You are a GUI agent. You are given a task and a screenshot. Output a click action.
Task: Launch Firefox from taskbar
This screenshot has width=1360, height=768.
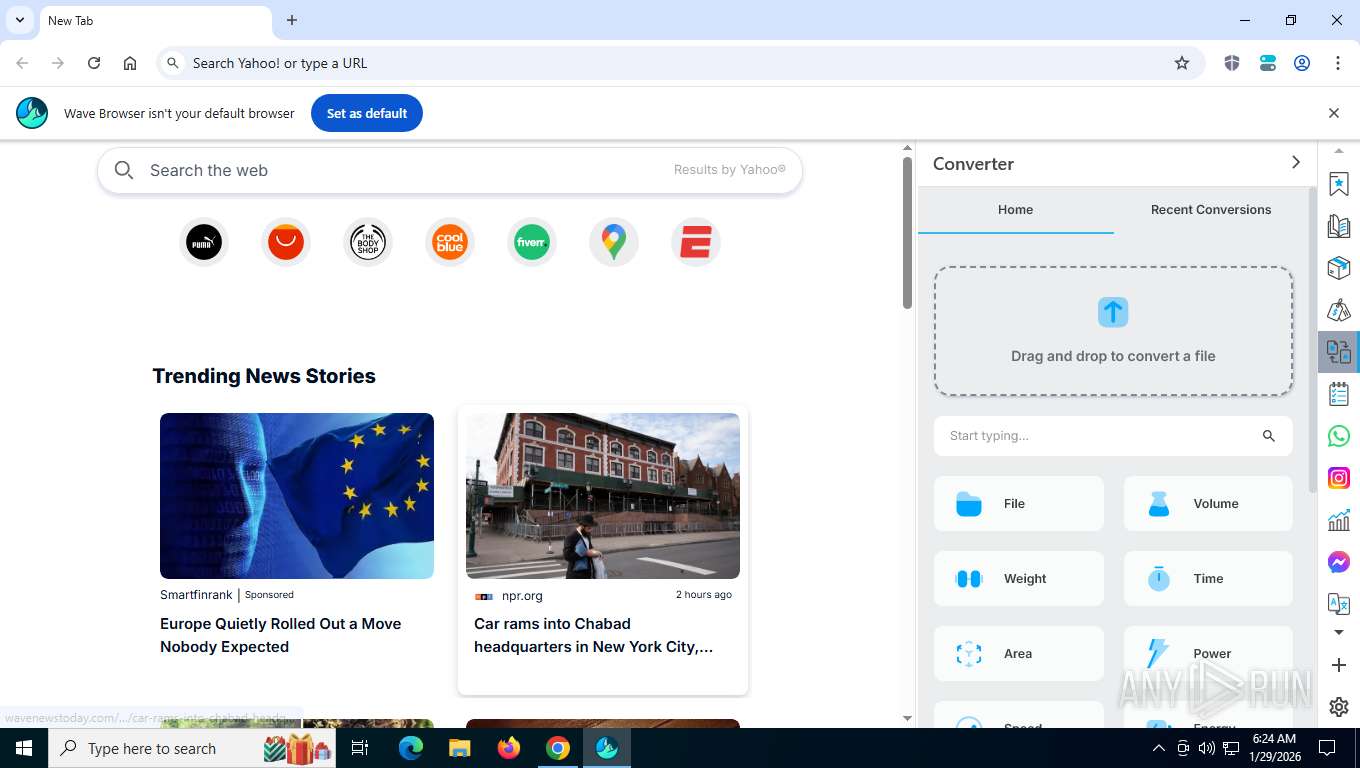pyautogui.click(x=509, y=748)
